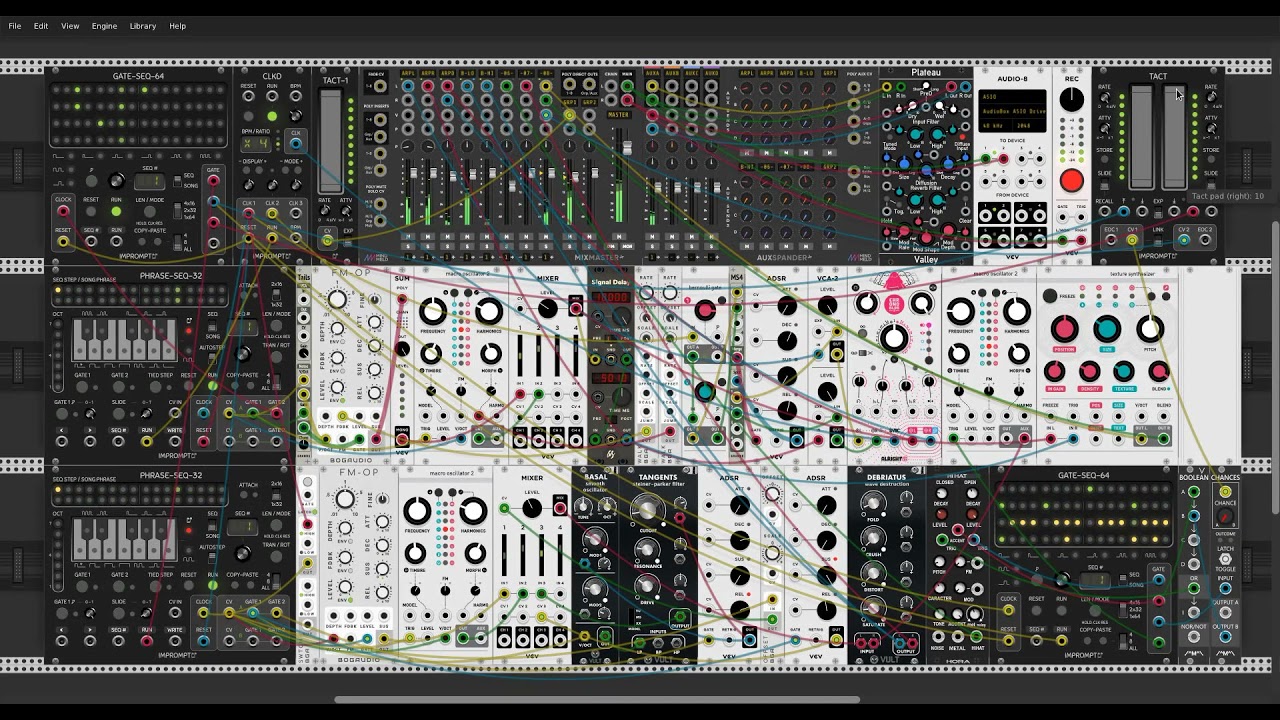Click the RESONANCE knob on TANGENTS filter
The image size is (1280, 720).
647,550
